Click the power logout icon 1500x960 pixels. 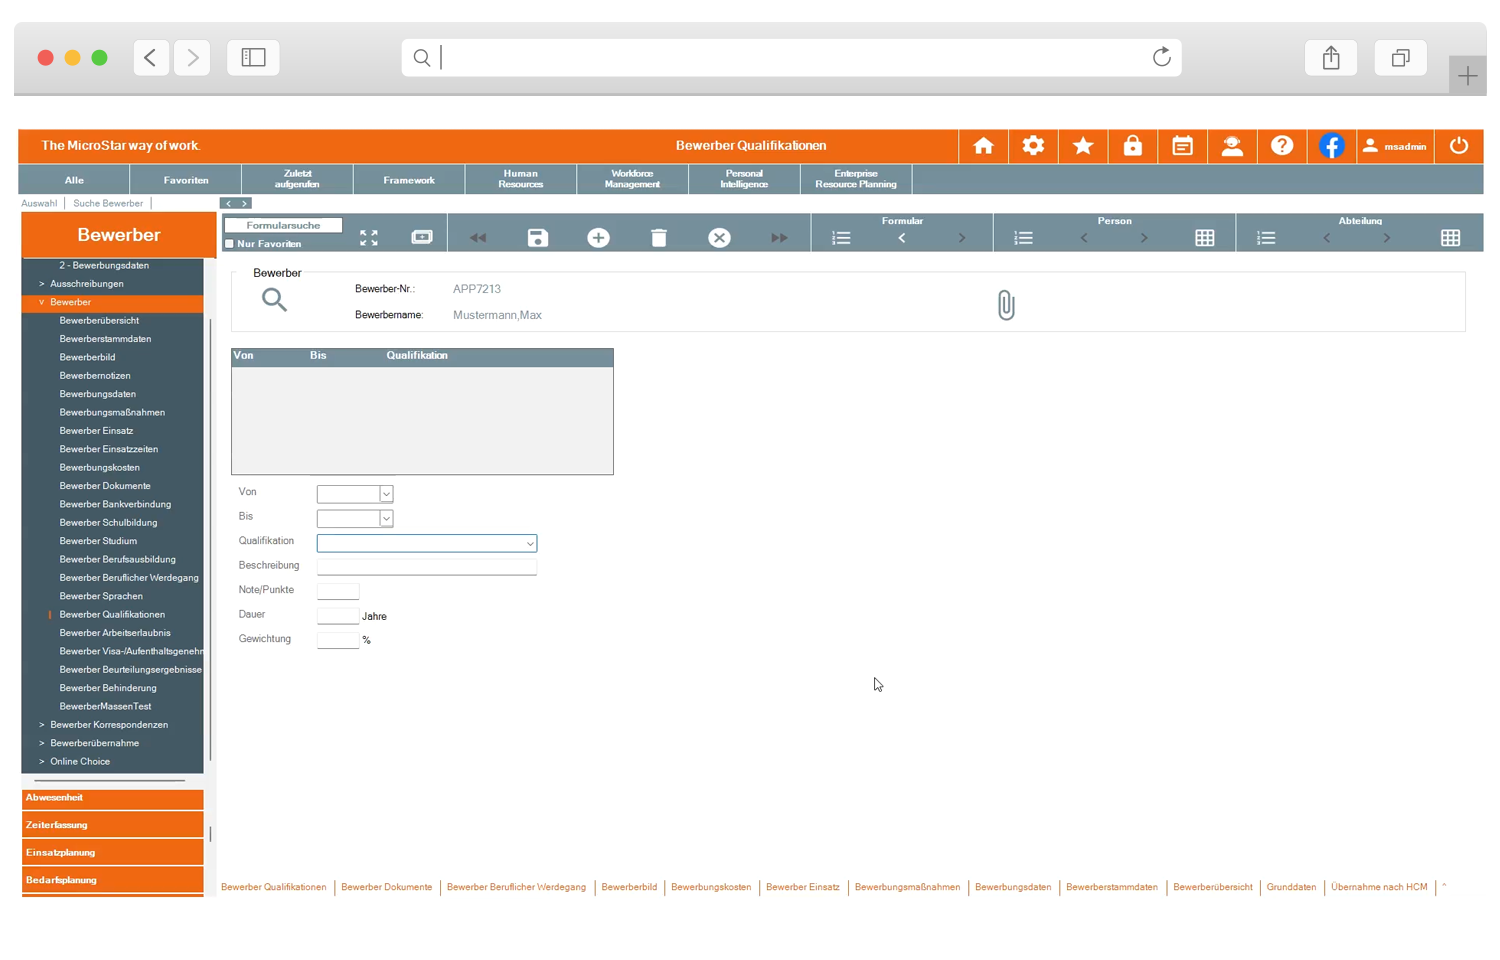1459,146
